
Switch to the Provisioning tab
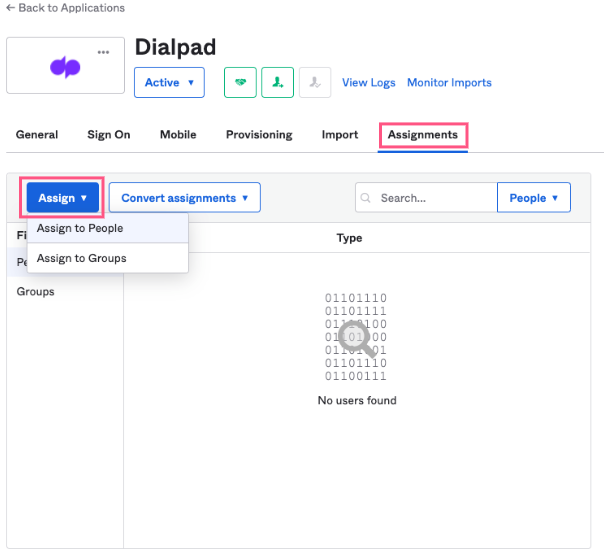tap(259, 135)
